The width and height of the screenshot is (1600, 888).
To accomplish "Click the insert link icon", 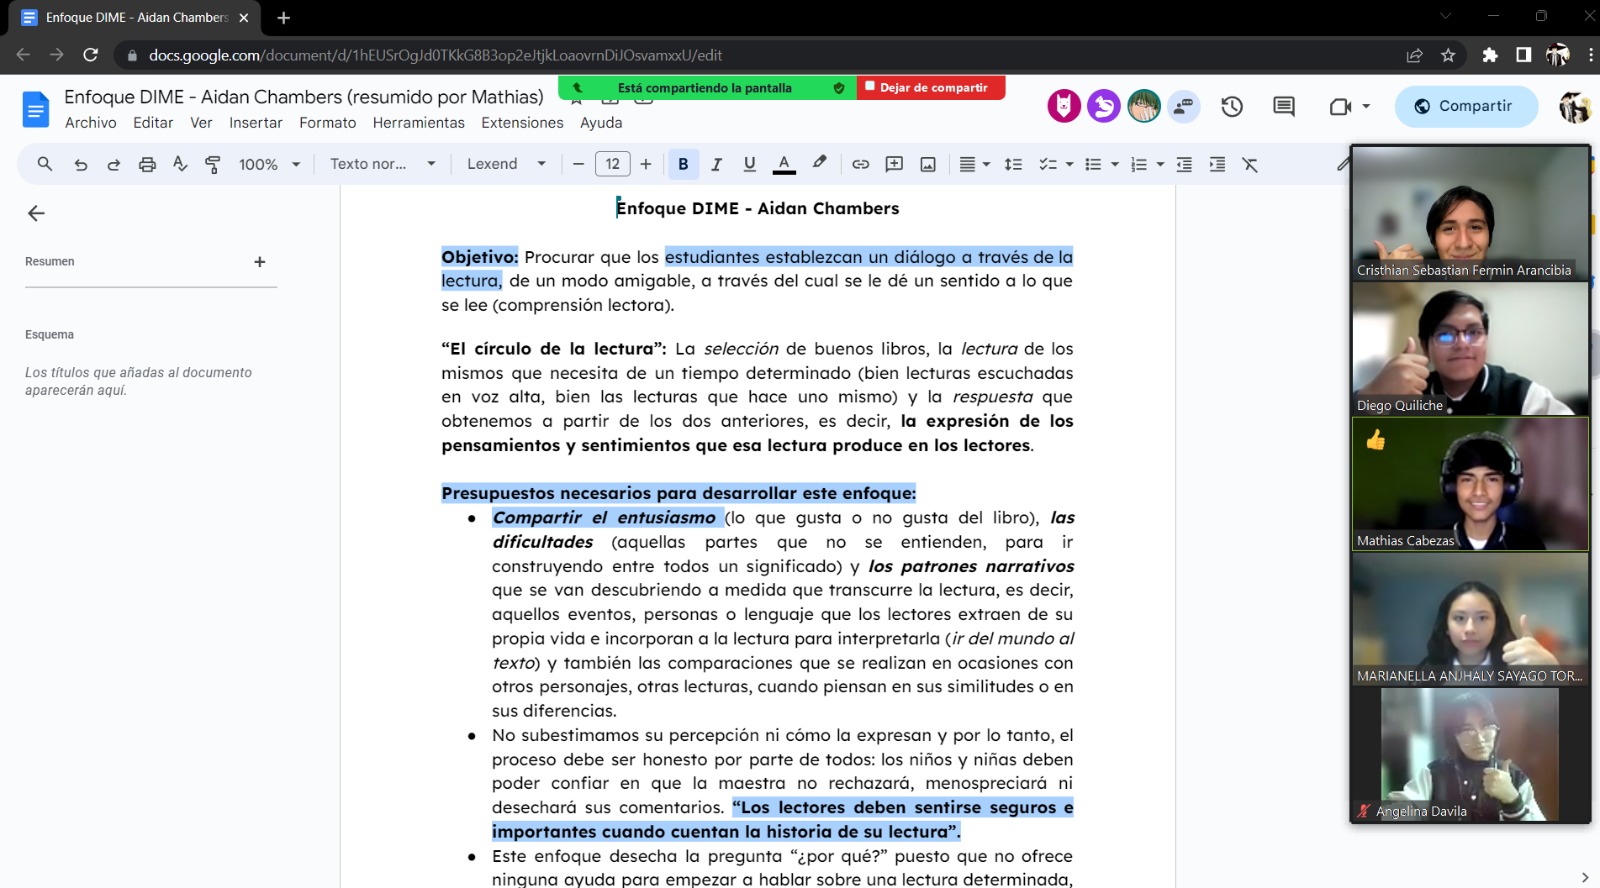I will coord(860,165).
